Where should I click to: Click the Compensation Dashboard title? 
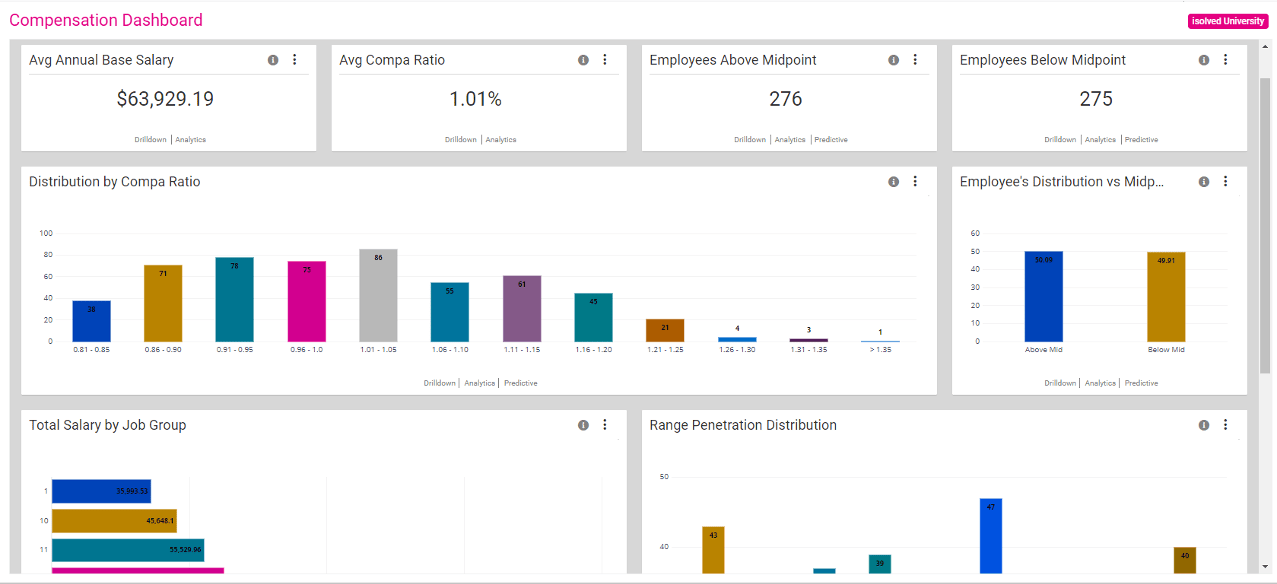pos(106,20)
